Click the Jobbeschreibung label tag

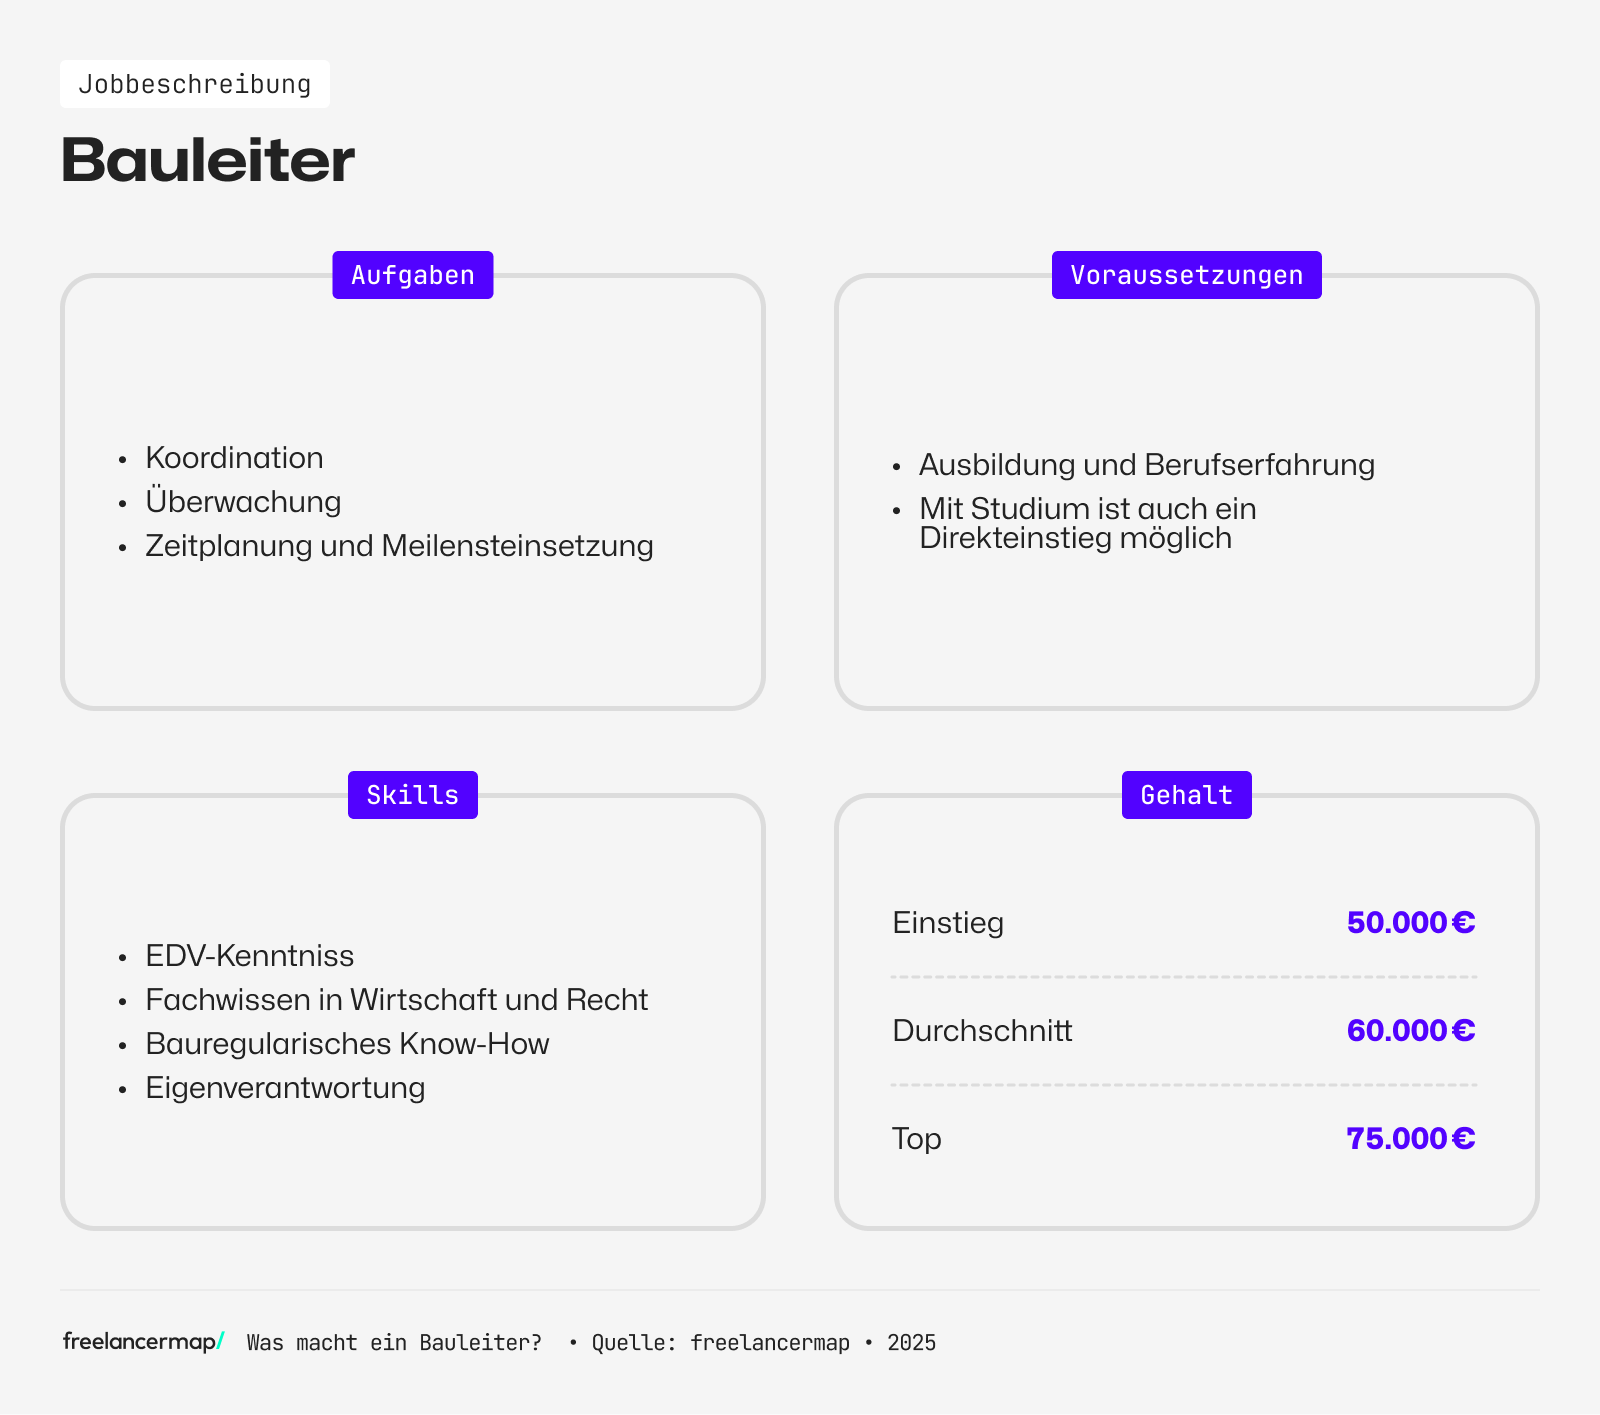click(x=195, y=84)
